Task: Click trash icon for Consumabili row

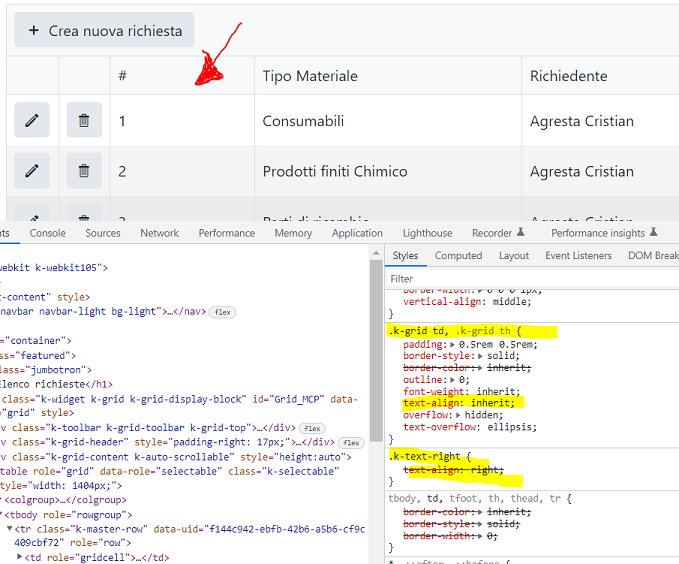Action: click(84, 121)
